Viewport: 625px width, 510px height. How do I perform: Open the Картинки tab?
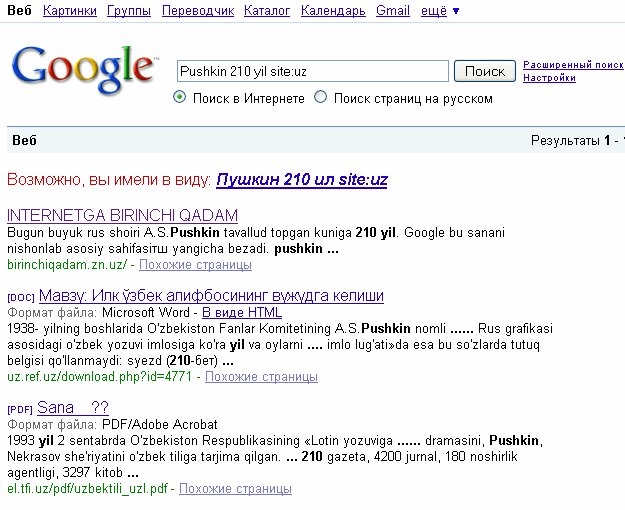pos(70,11)
